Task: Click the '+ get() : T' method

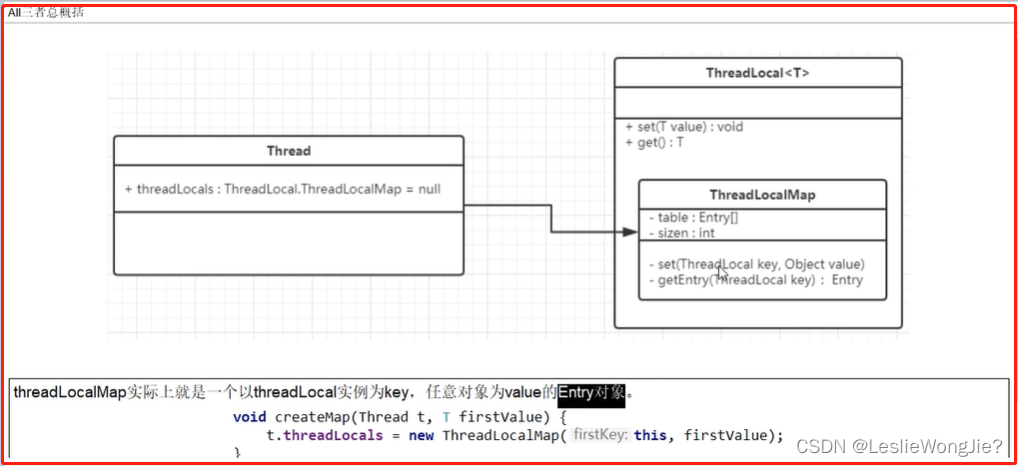Action: click(654, 143)
